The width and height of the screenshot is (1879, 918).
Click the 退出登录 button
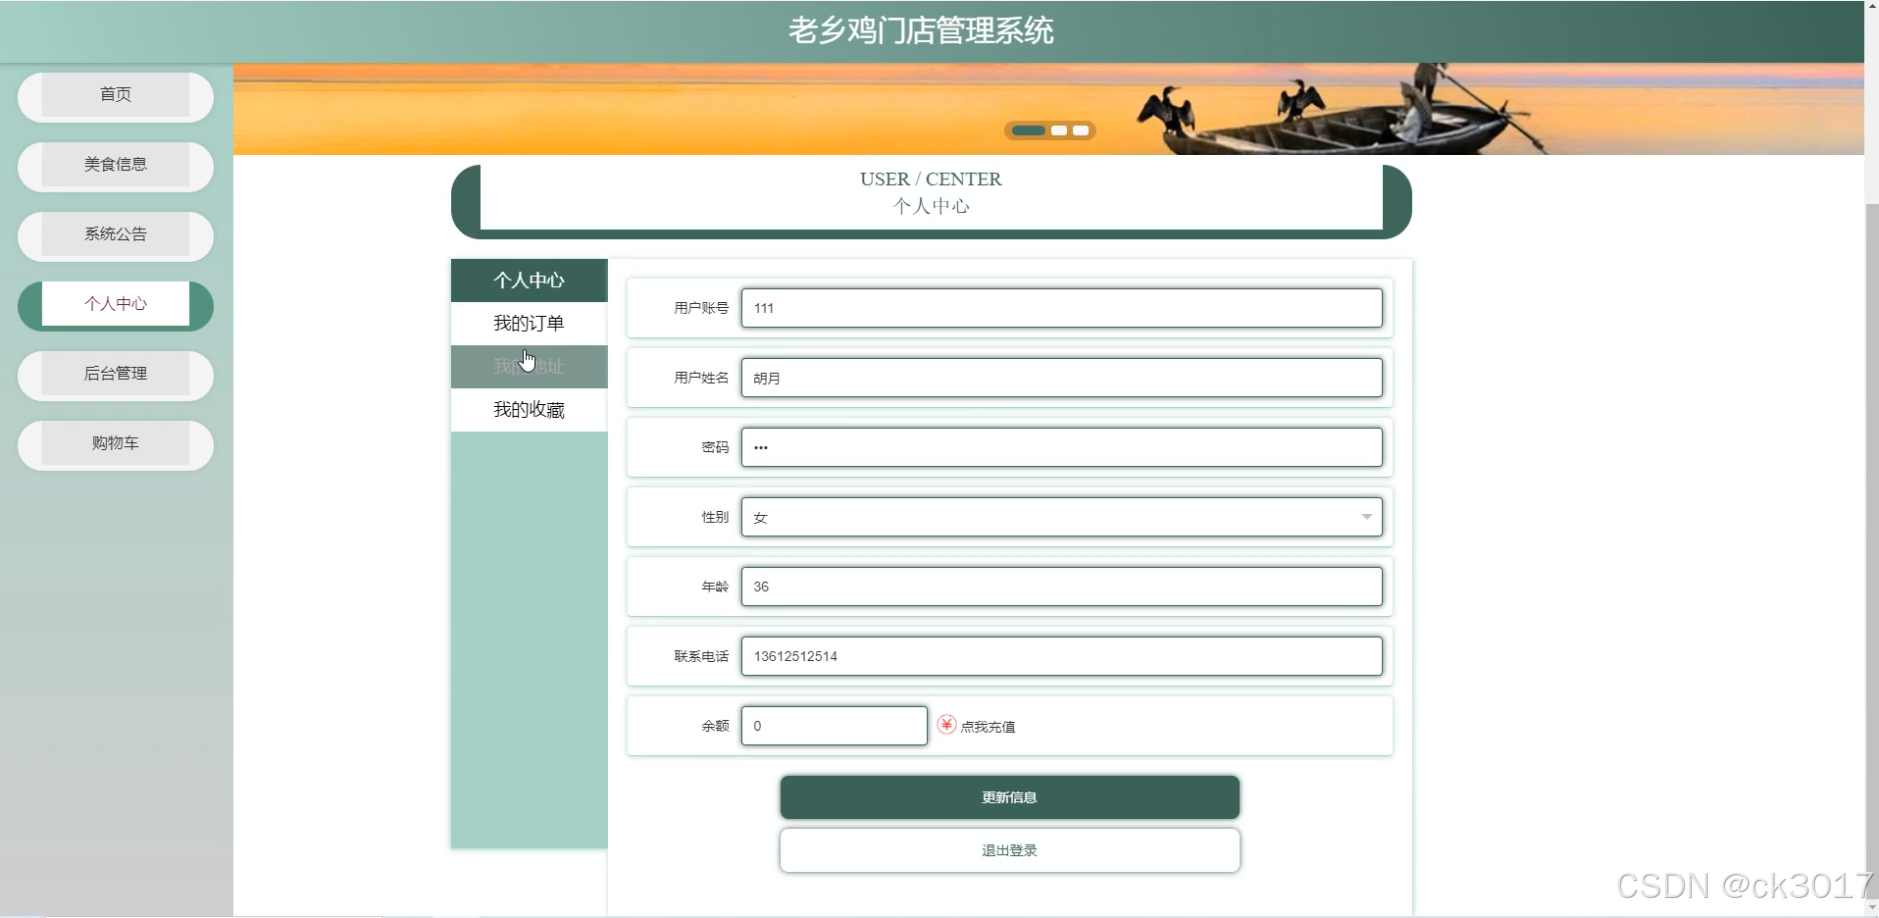point(1010,850)
